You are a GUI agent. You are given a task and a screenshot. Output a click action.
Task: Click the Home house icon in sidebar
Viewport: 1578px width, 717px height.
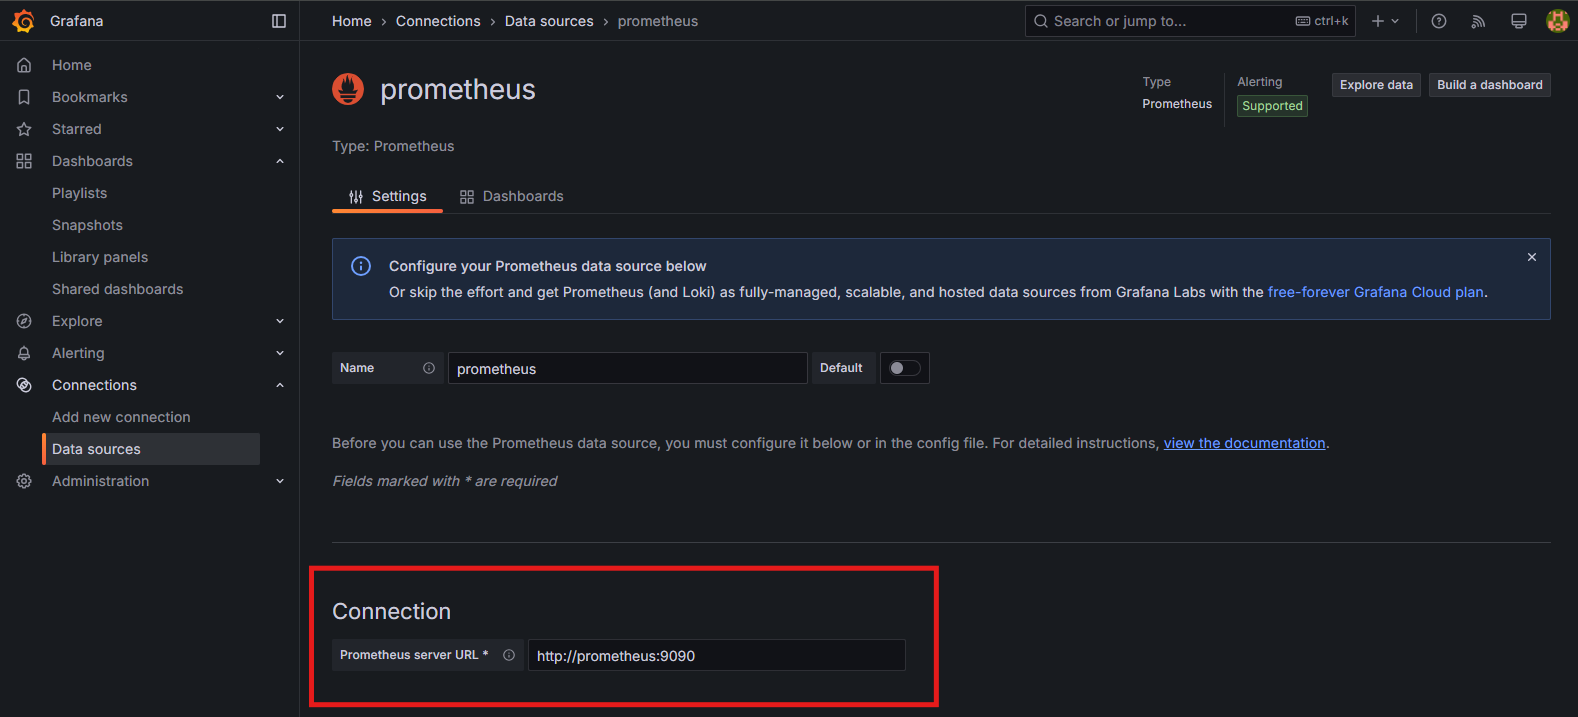[x=24, y=65]
